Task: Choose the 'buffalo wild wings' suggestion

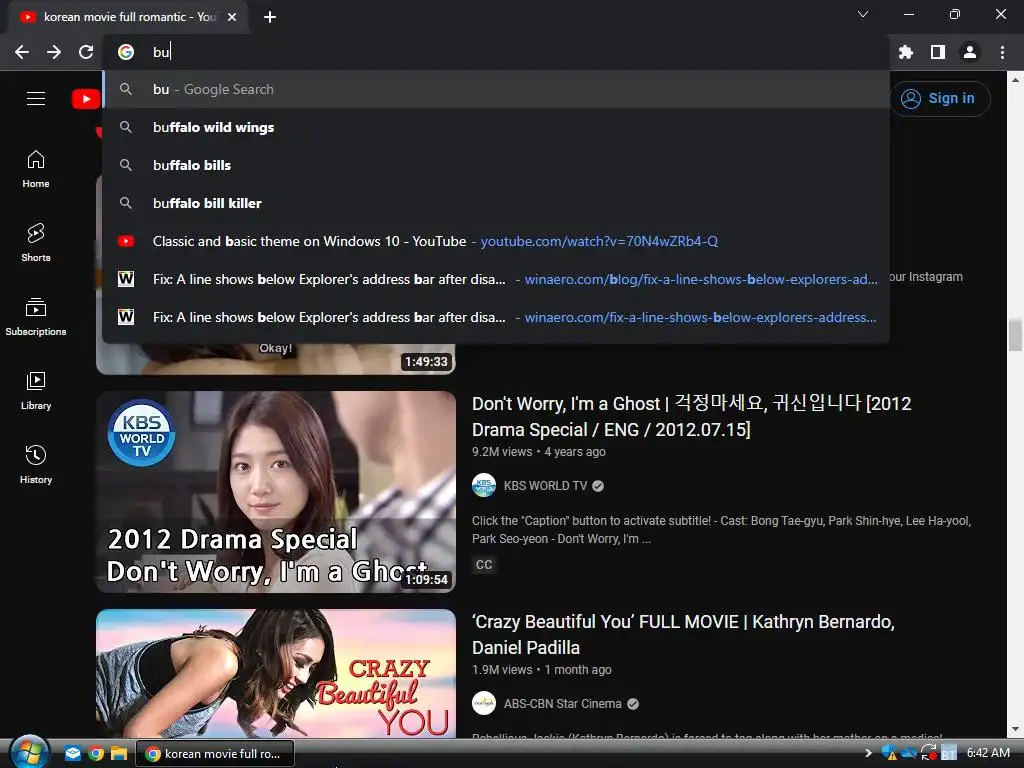Action: [x=496, y=127]
